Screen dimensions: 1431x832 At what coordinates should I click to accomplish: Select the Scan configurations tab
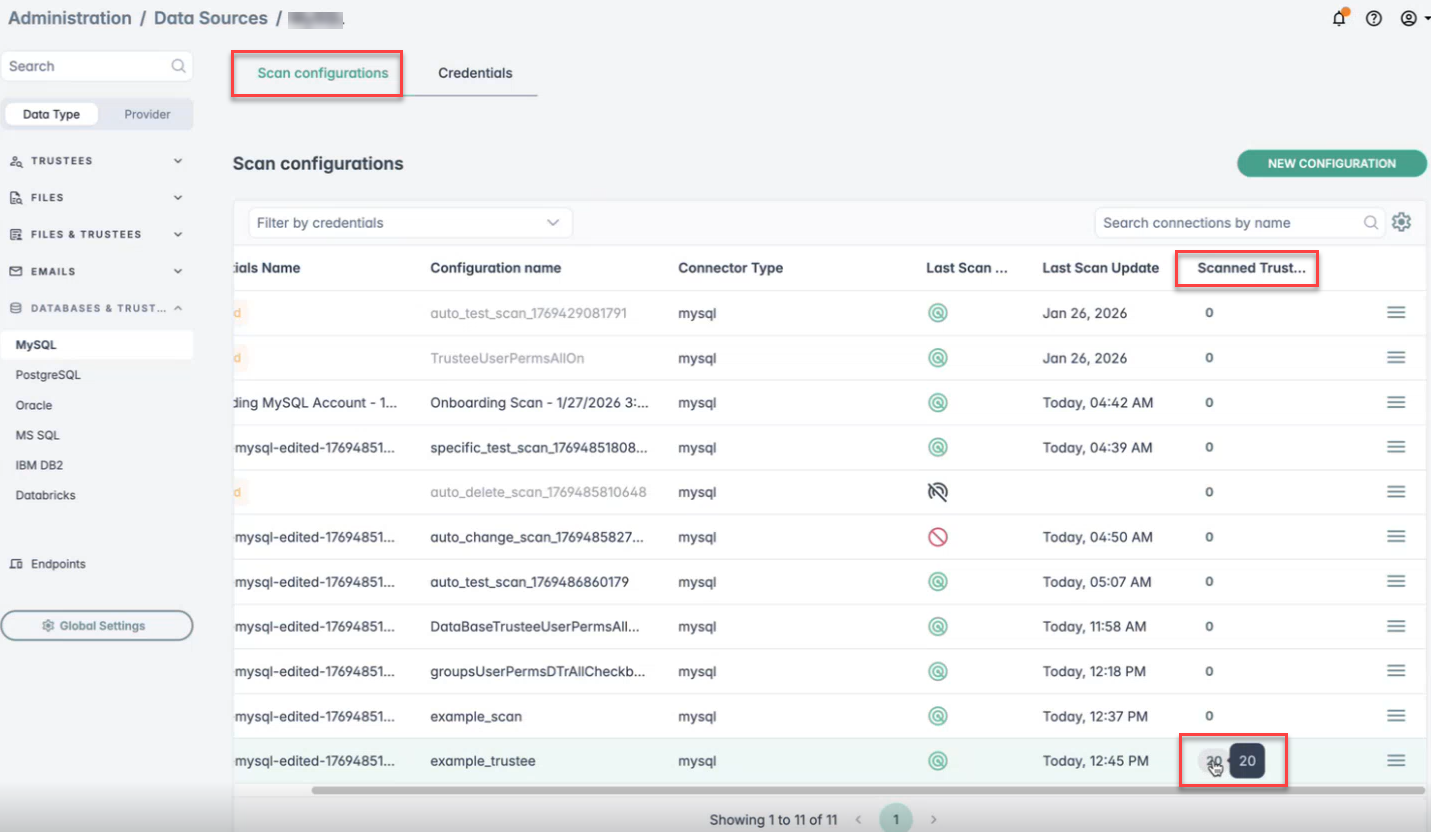[322, 73]
